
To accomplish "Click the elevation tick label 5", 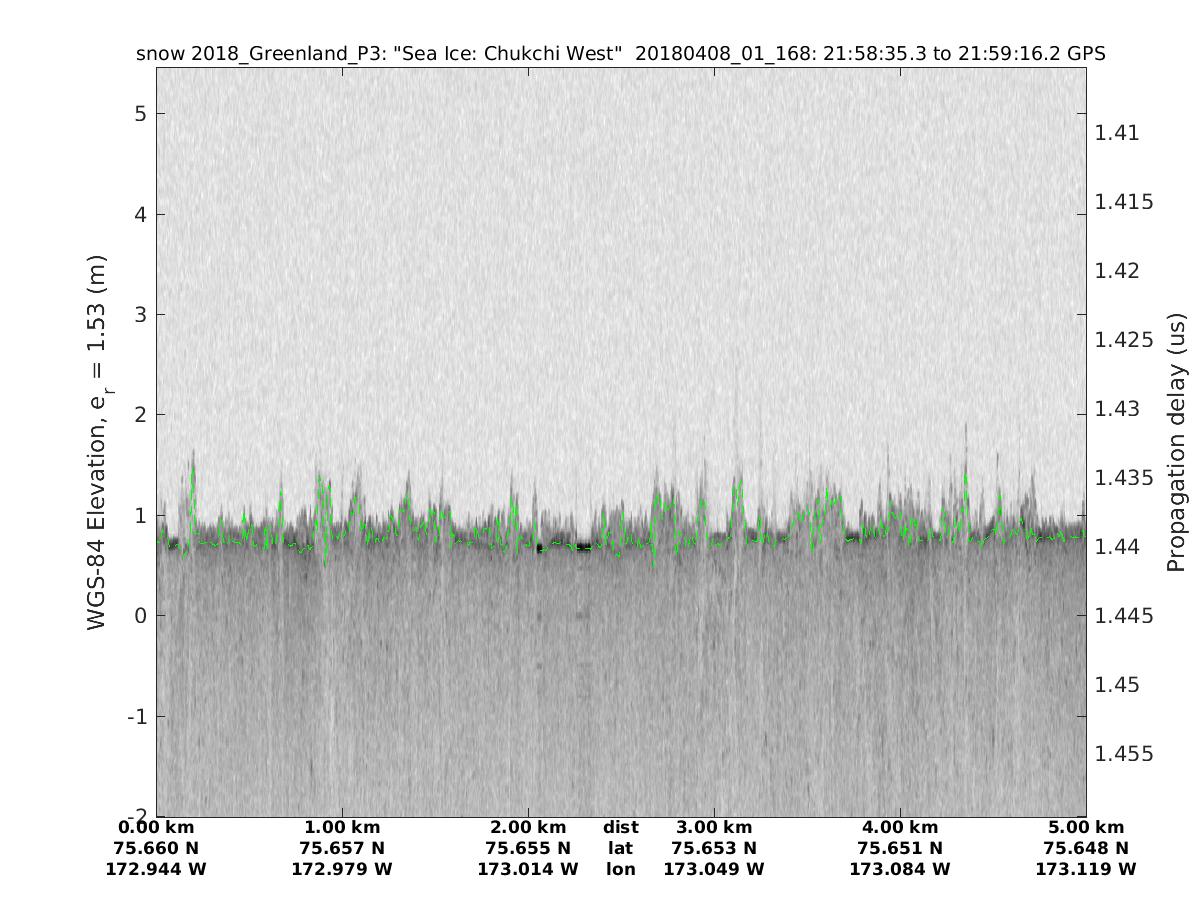I will pyautogui.click(x=142, y=114).
